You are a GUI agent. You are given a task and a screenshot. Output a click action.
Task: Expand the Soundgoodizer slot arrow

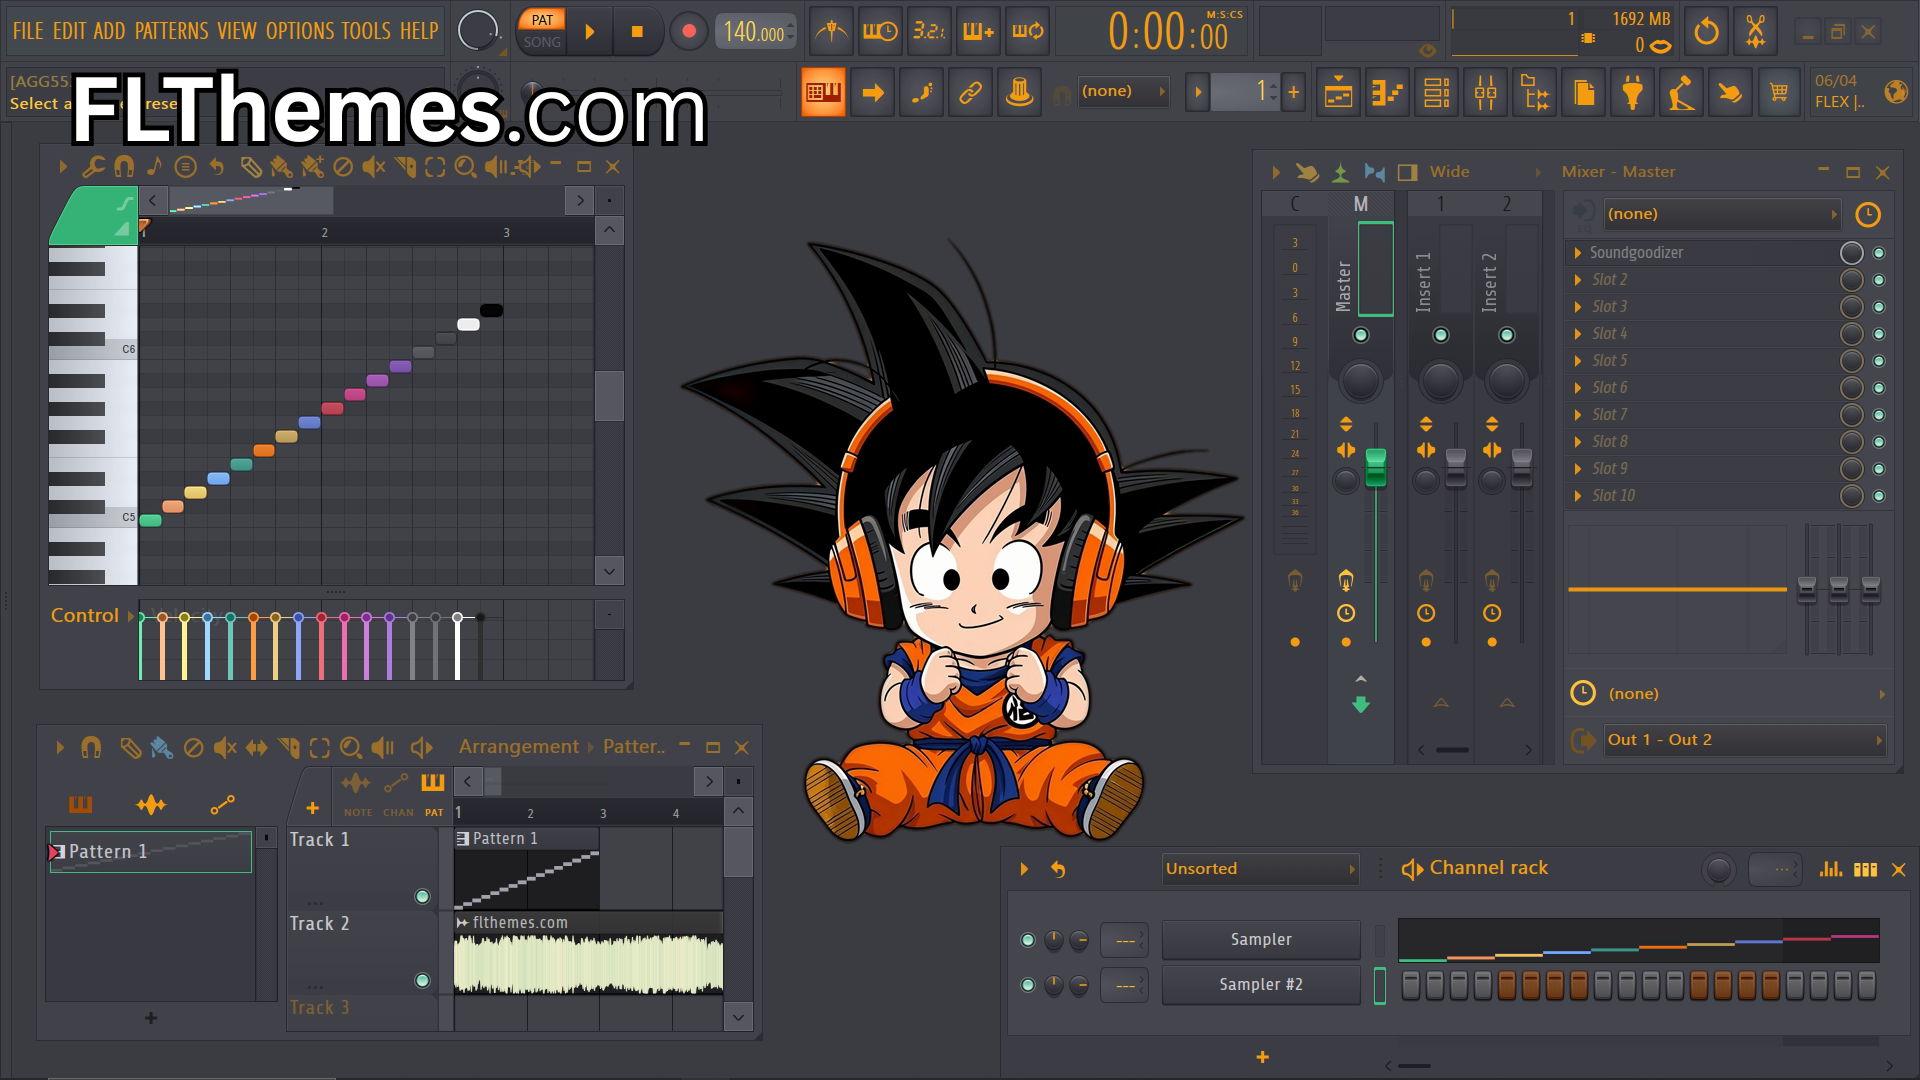point(1578,253)
